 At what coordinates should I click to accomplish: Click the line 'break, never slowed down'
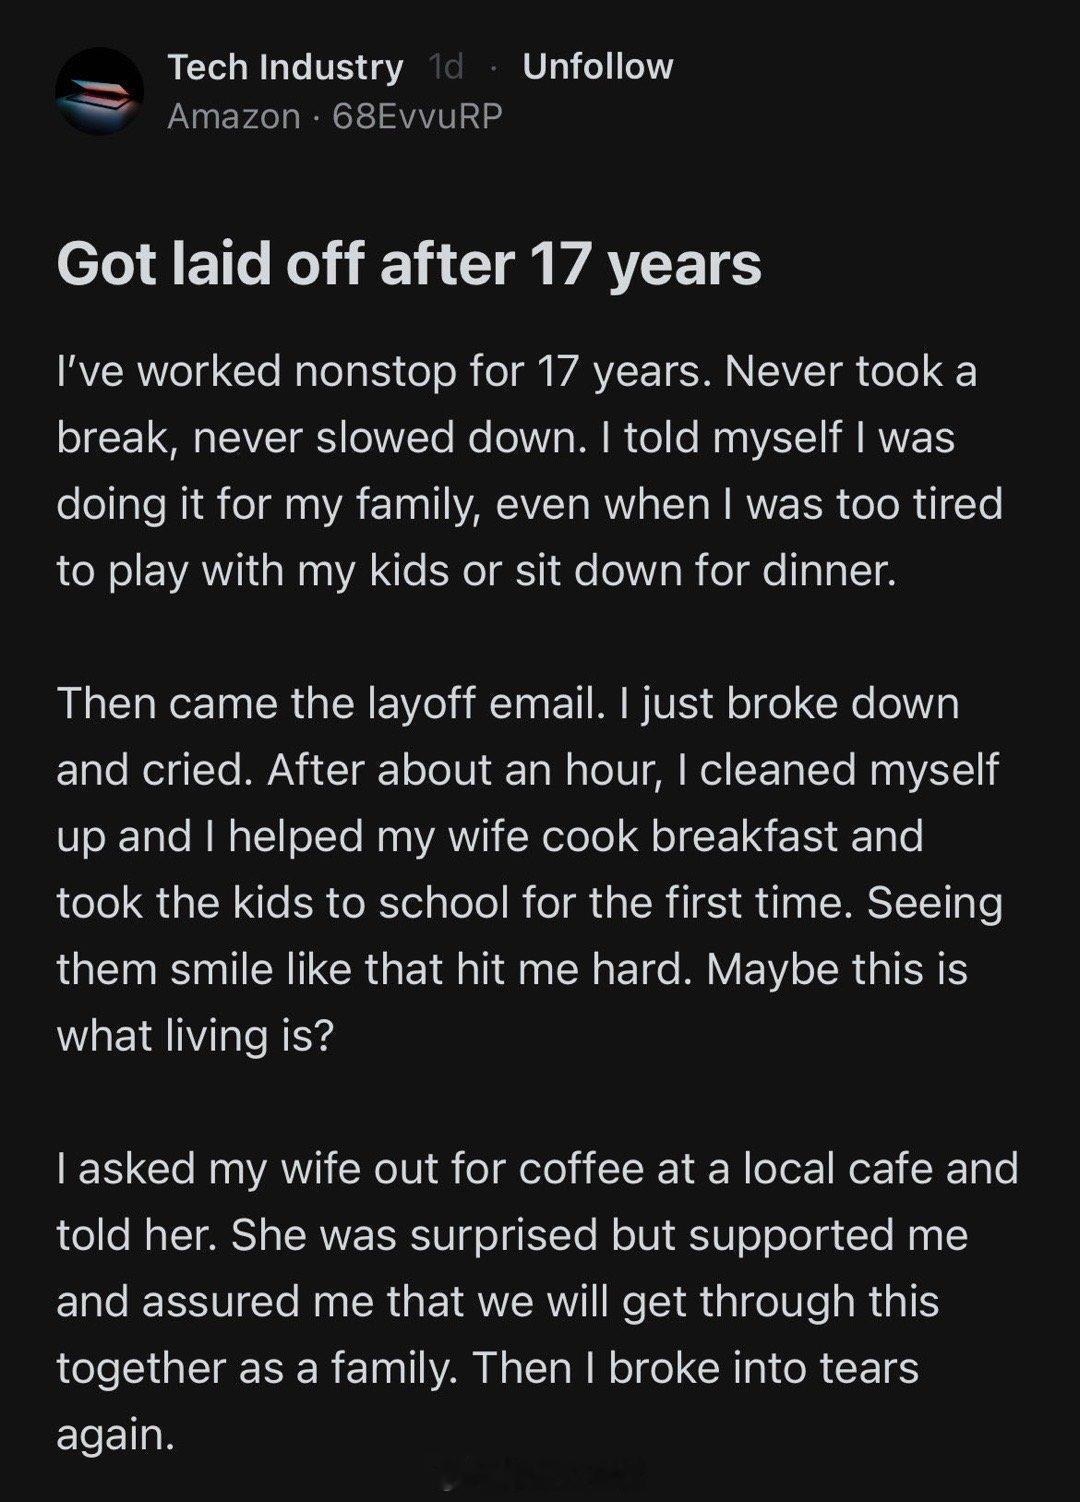(x=319, y=438)
